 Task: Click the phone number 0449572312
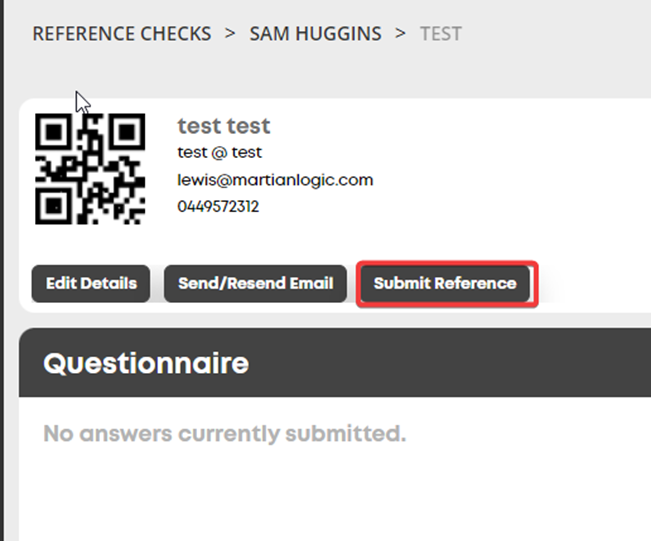pos(218,206)
